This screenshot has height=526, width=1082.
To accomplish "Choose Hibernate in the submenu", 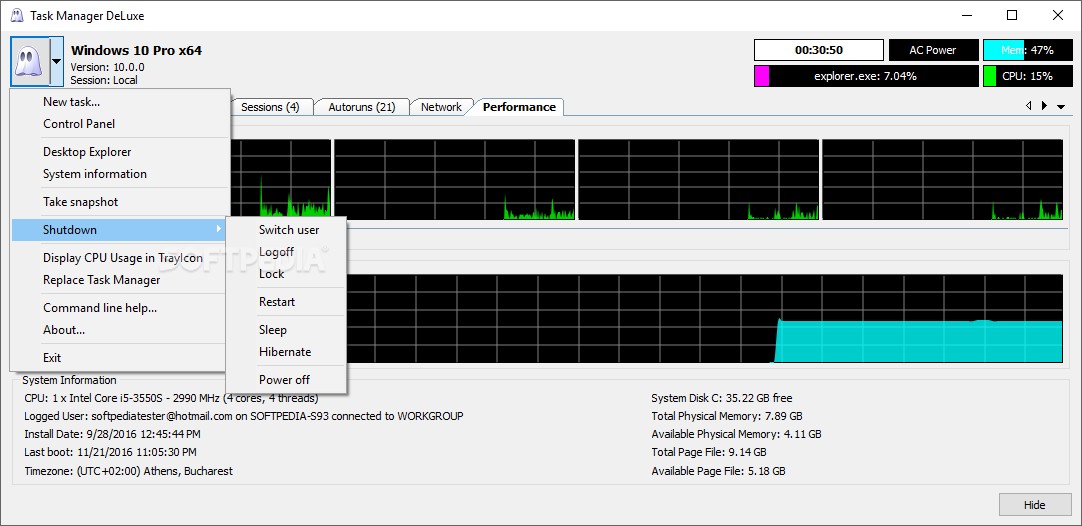I will click(x=285, y=352).
